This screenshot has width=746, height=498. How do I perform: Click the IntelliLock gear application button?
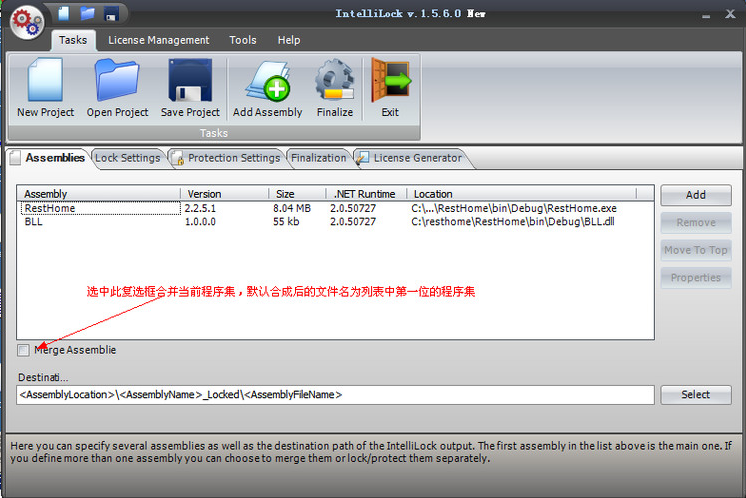point(26,19)
